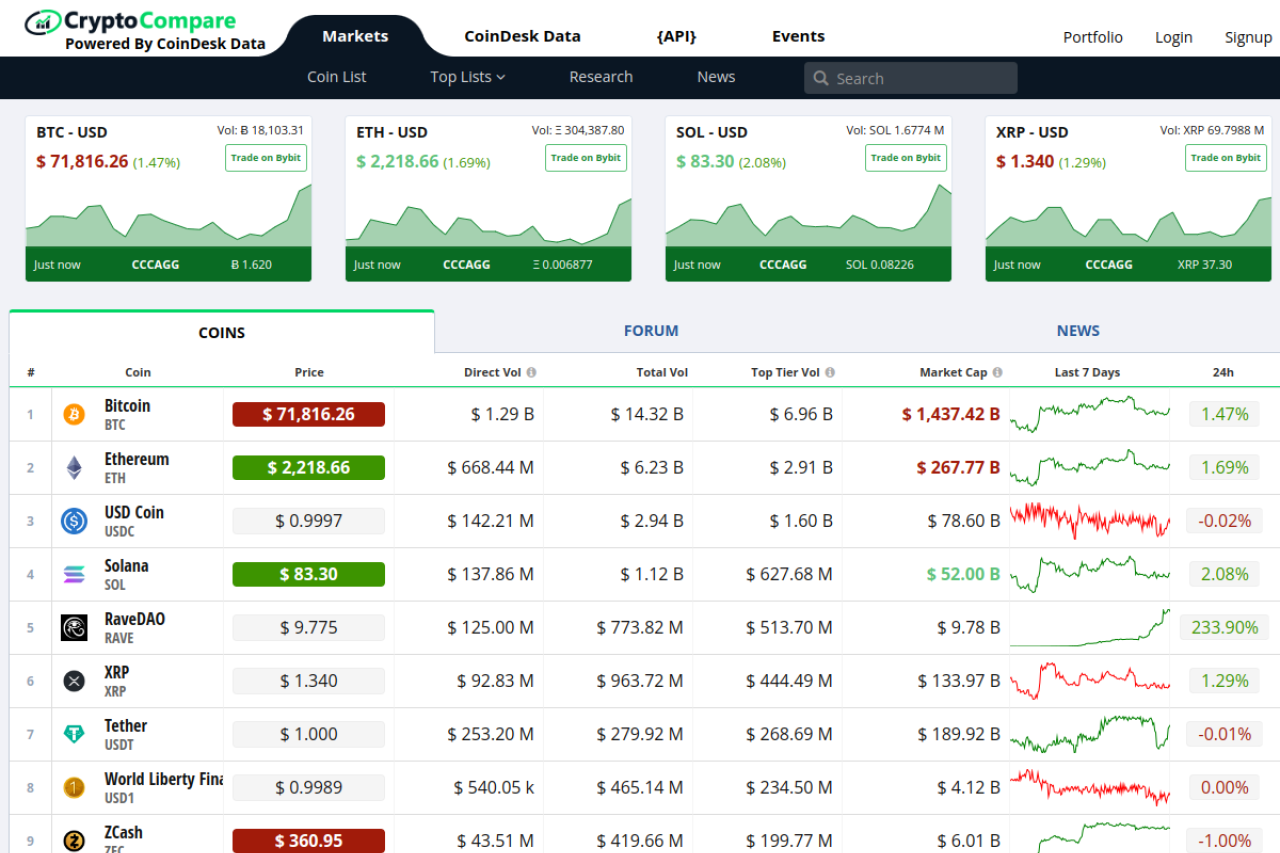Open the CoinDesk Data menu
The image size is (1280, 853).
coord(522,36)
